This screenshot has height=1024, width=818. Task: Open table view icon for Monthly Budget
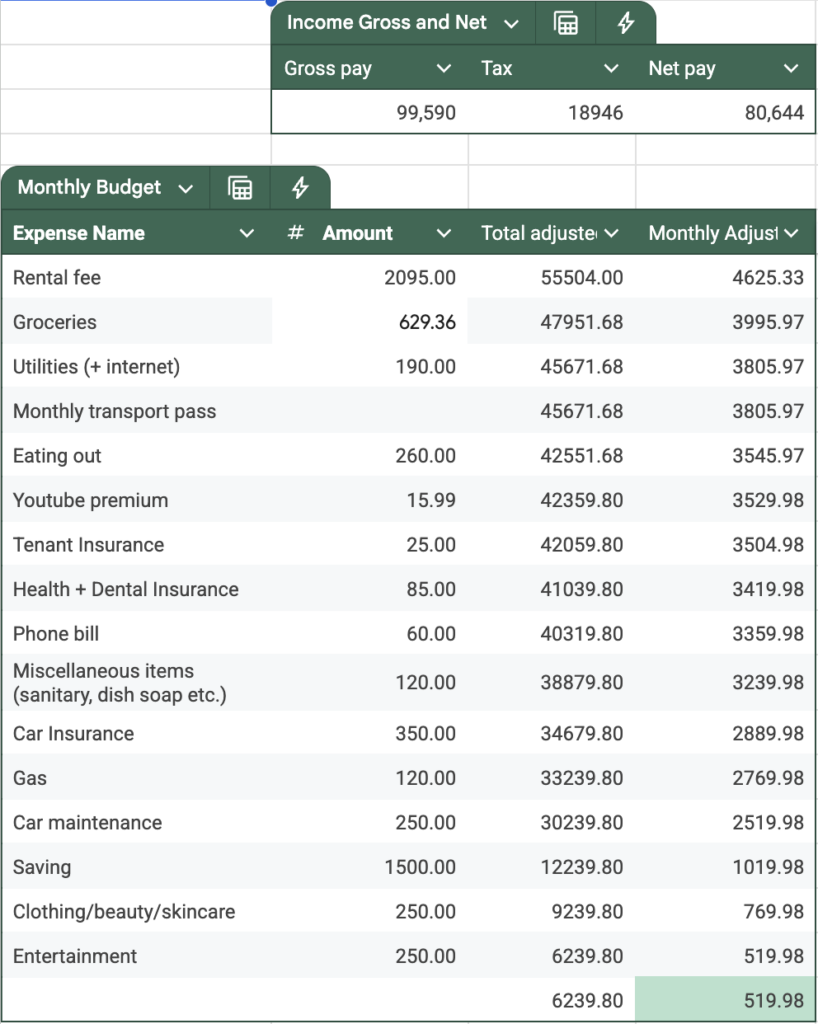[240, 188]
